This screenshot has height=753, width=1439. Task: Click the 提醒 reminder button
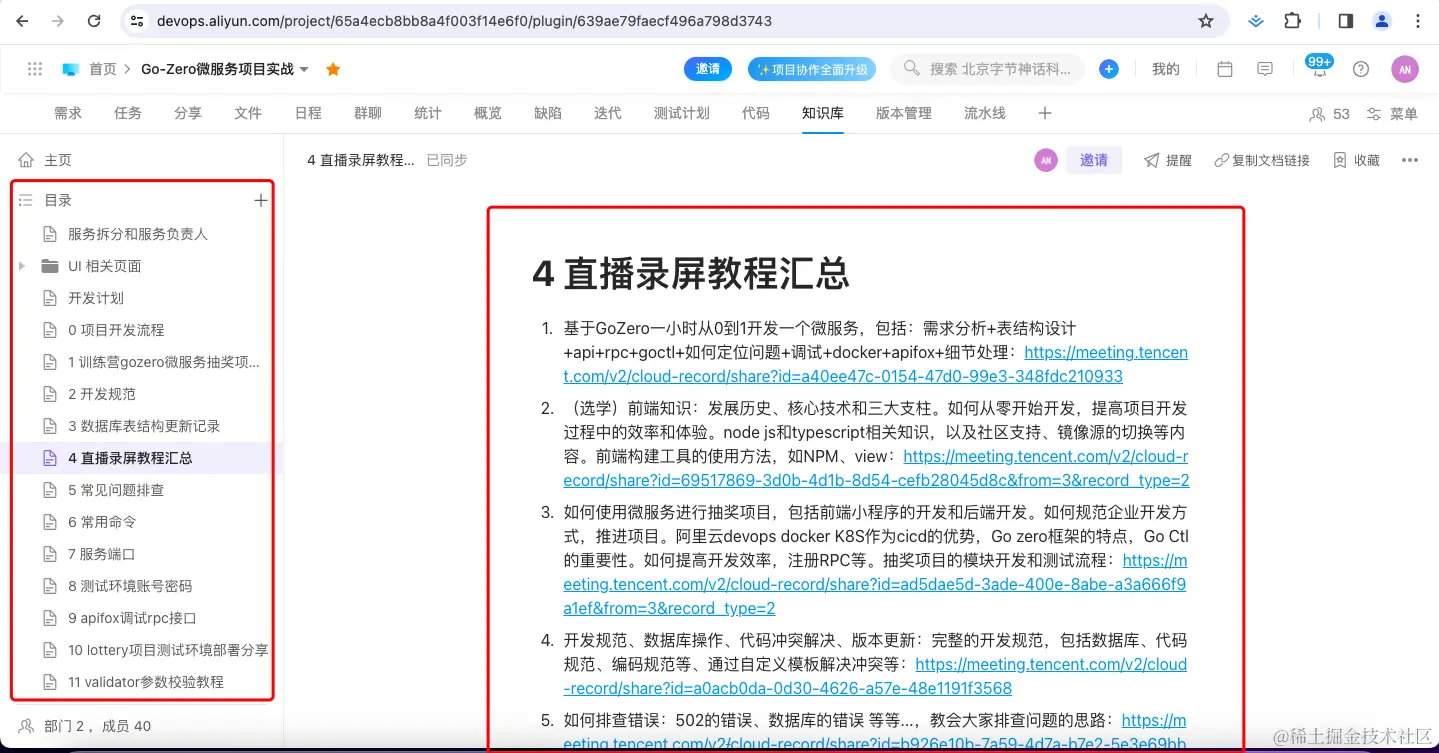[1168, 160]
